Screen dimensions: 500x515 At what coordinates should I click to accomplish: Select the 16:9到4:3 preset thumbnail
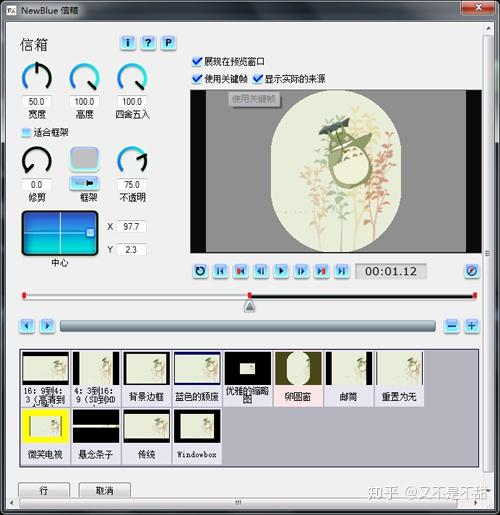point(45,379)
